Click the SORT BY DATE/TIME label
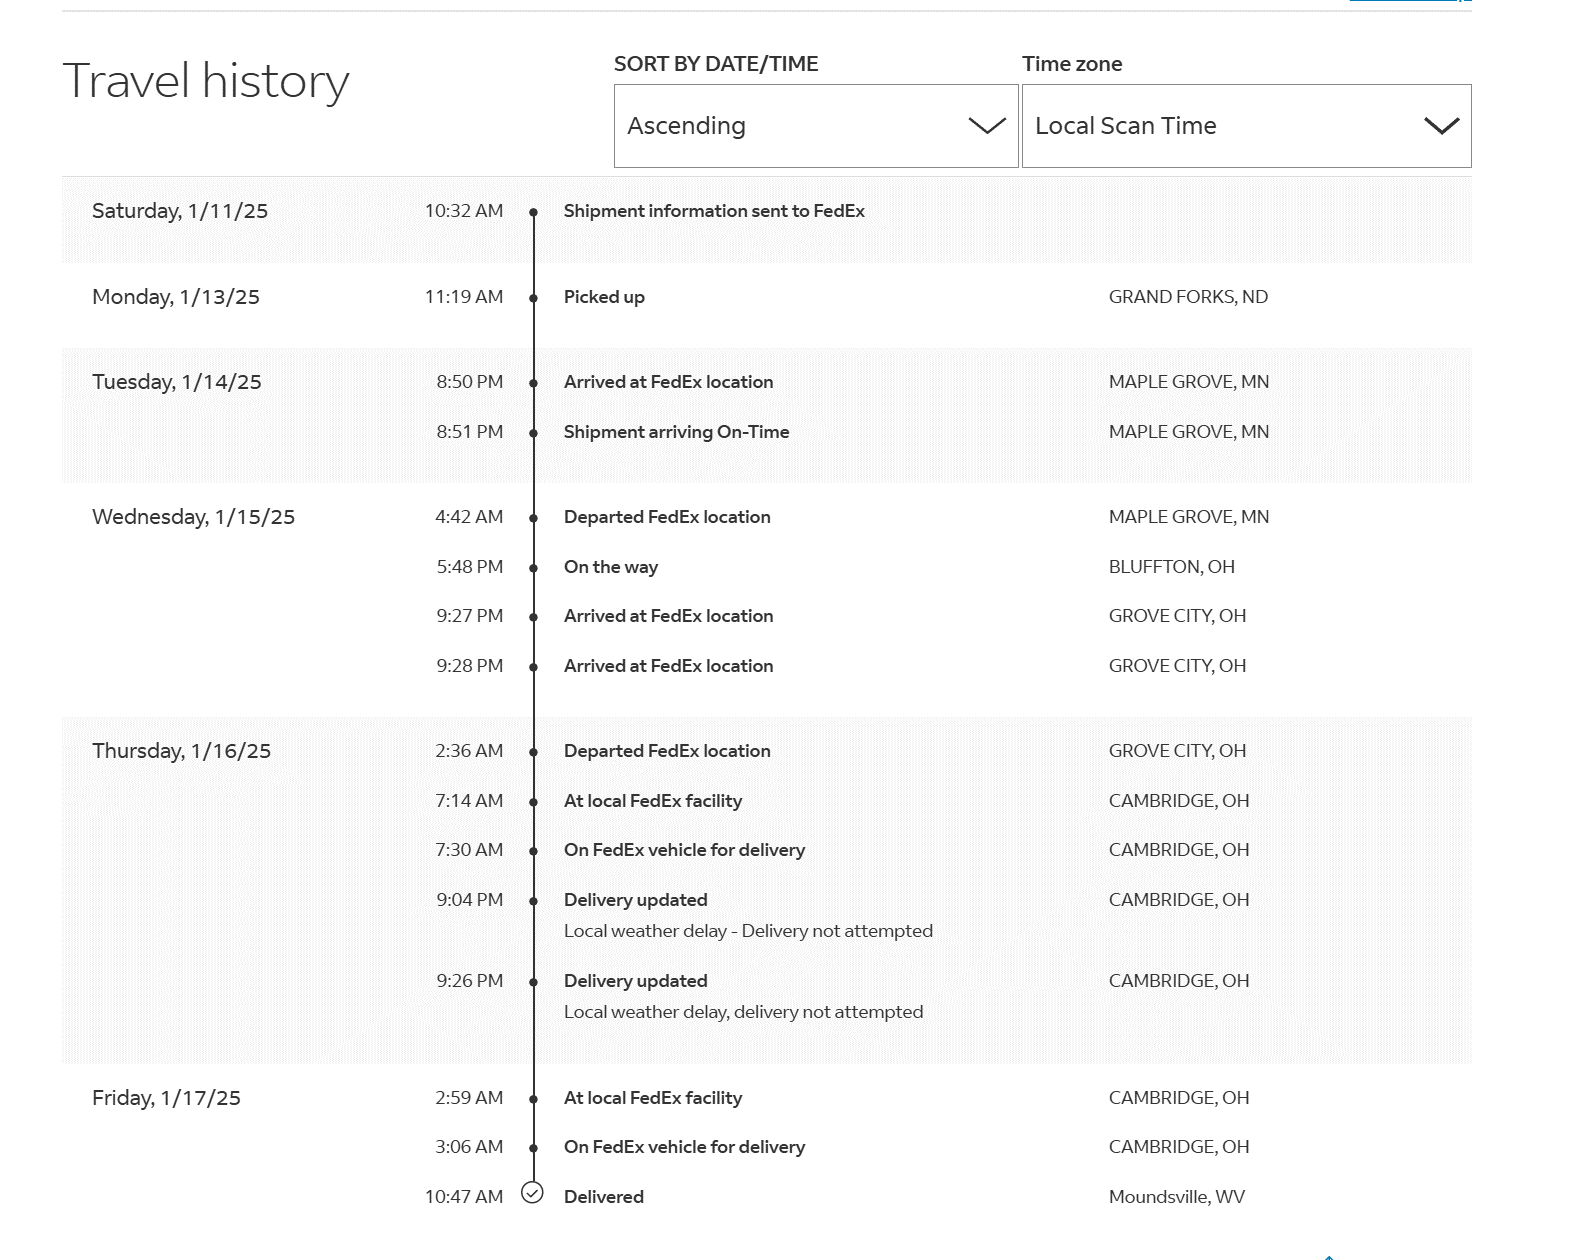1594x1260 pixels. coord(716,64)
